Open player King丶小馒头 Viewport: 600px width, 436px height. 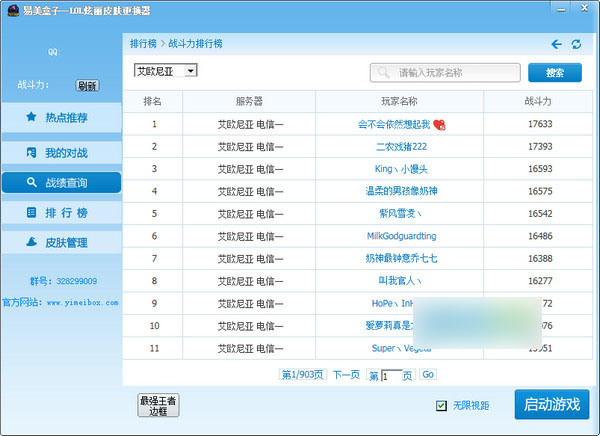pos(401,169)
